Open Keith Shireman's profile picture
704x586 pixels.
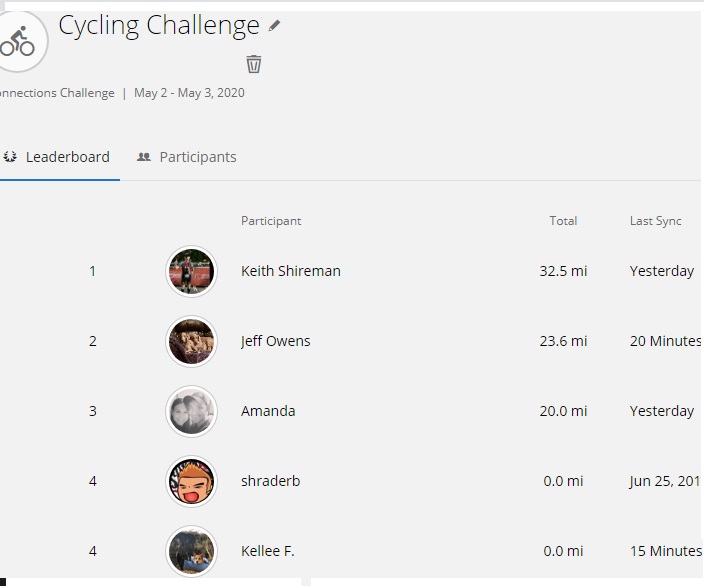pyautogui.click(x=191, y=271)
